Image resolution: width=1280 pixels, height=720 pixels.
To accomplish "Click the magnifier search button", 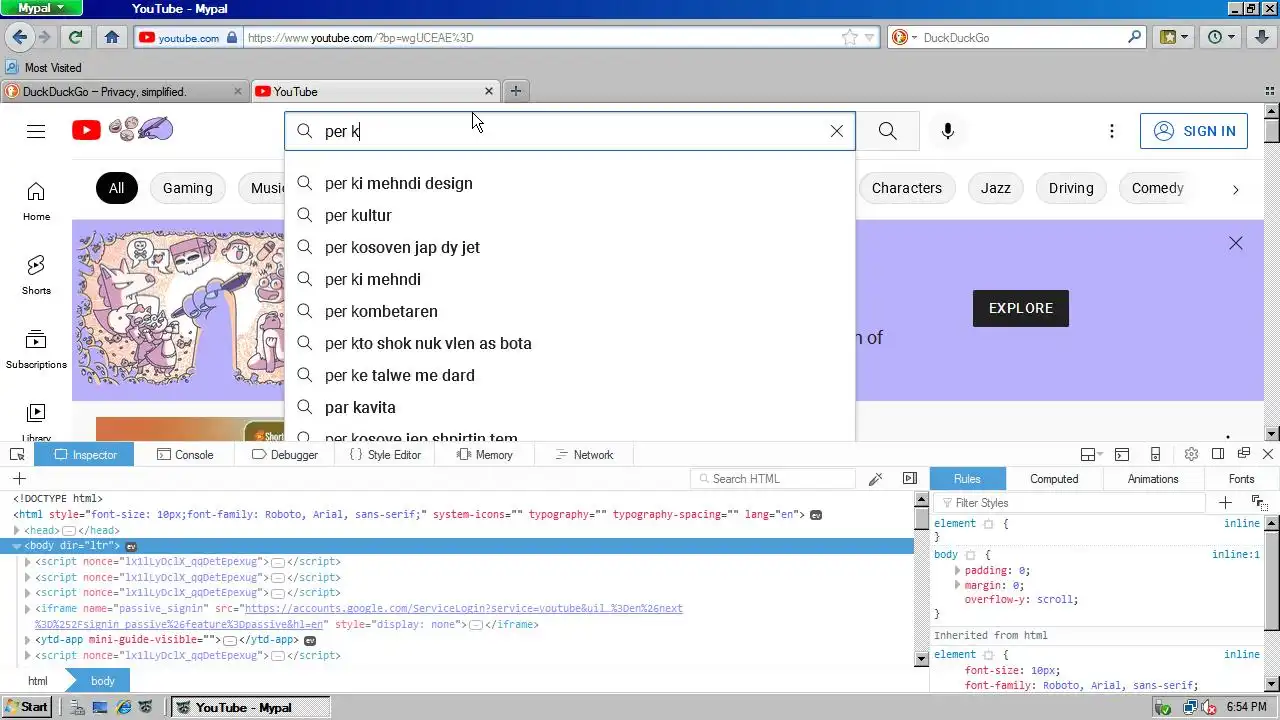I will [887, 131].
